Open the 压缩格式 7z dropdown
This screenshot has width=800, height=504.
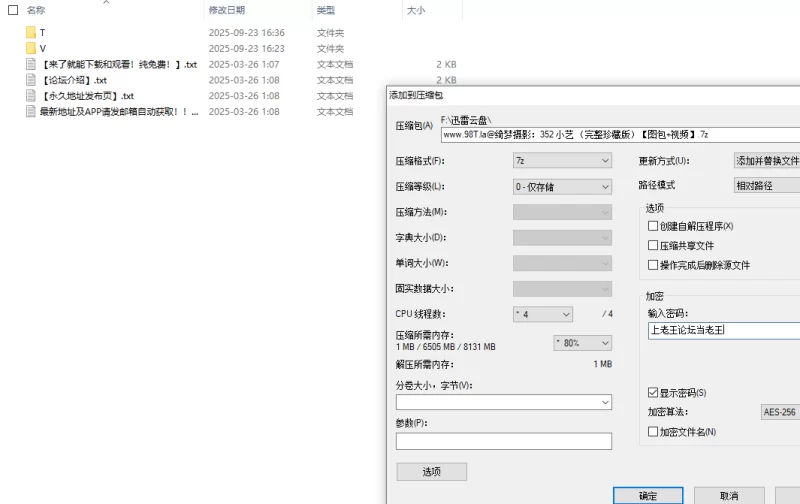click(x=562, y=160)
